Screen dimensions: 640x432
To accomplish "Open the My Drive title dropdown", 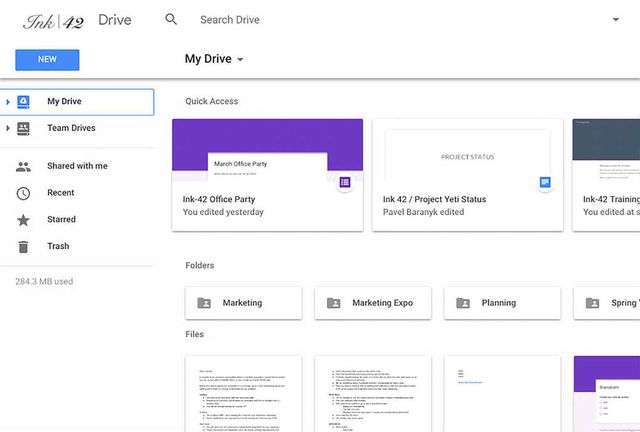I will click(214, 59).
